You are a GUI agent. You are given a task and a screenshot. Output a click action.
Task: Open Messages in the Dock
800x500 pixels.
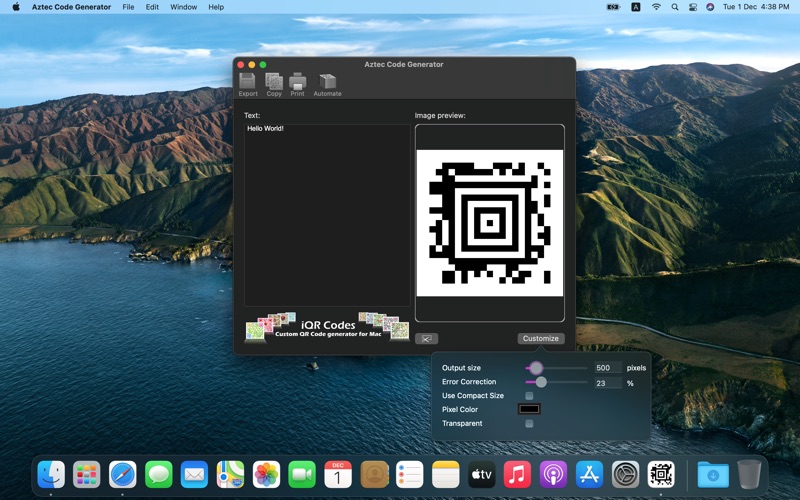click(x=159, y=475)
